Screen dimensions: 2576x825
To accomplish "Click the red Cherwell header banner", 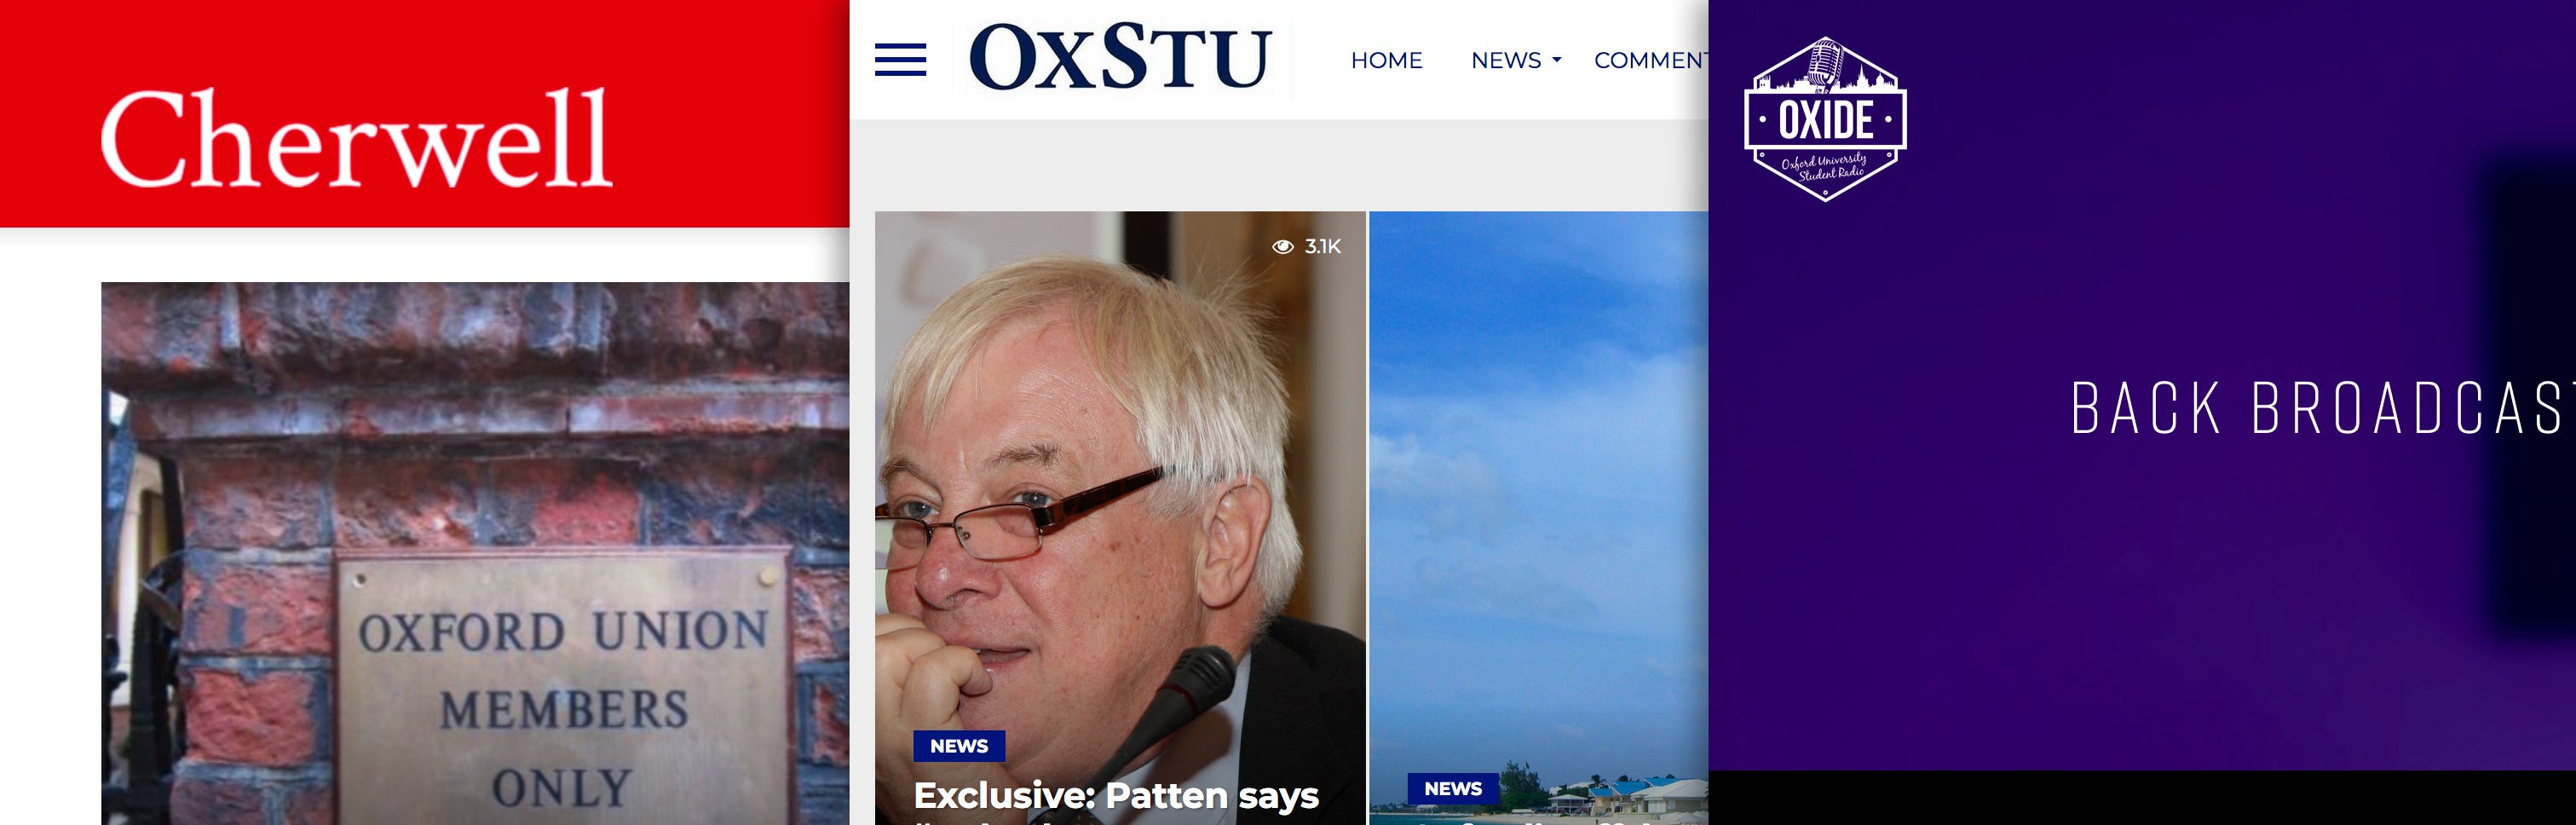I will click(x=424, y=113).
